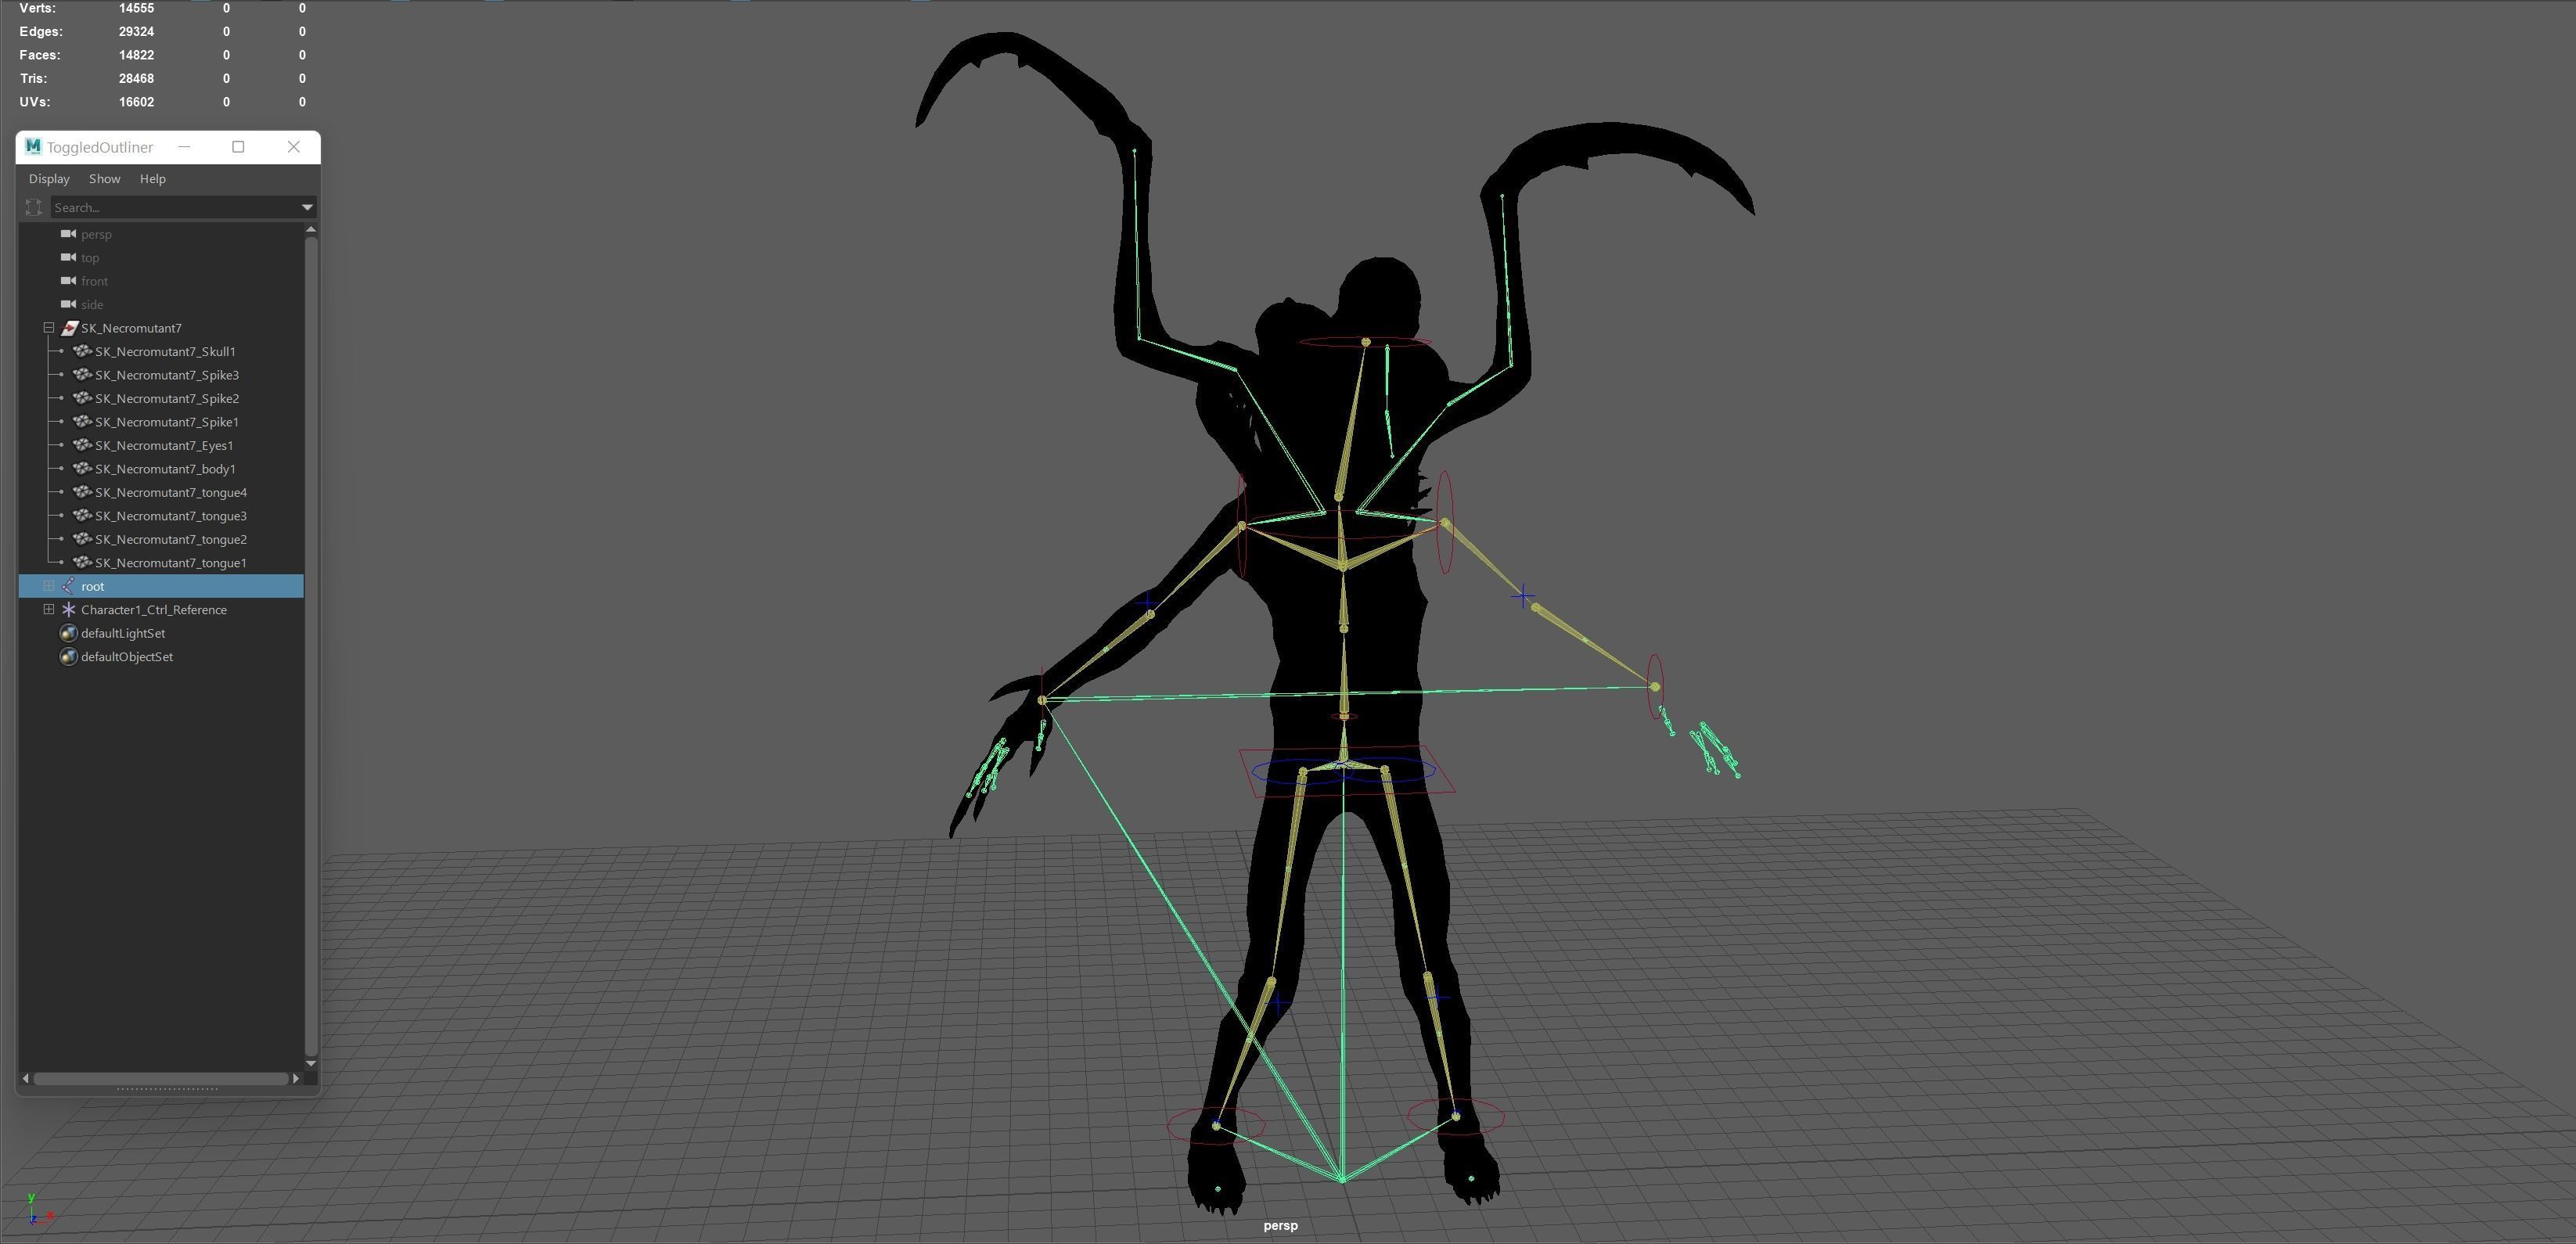Click the mesh icon beside SK_Necromutant7_body1
The image size is (2576, 1244).
pyautogui.click(x=82, y=469)
